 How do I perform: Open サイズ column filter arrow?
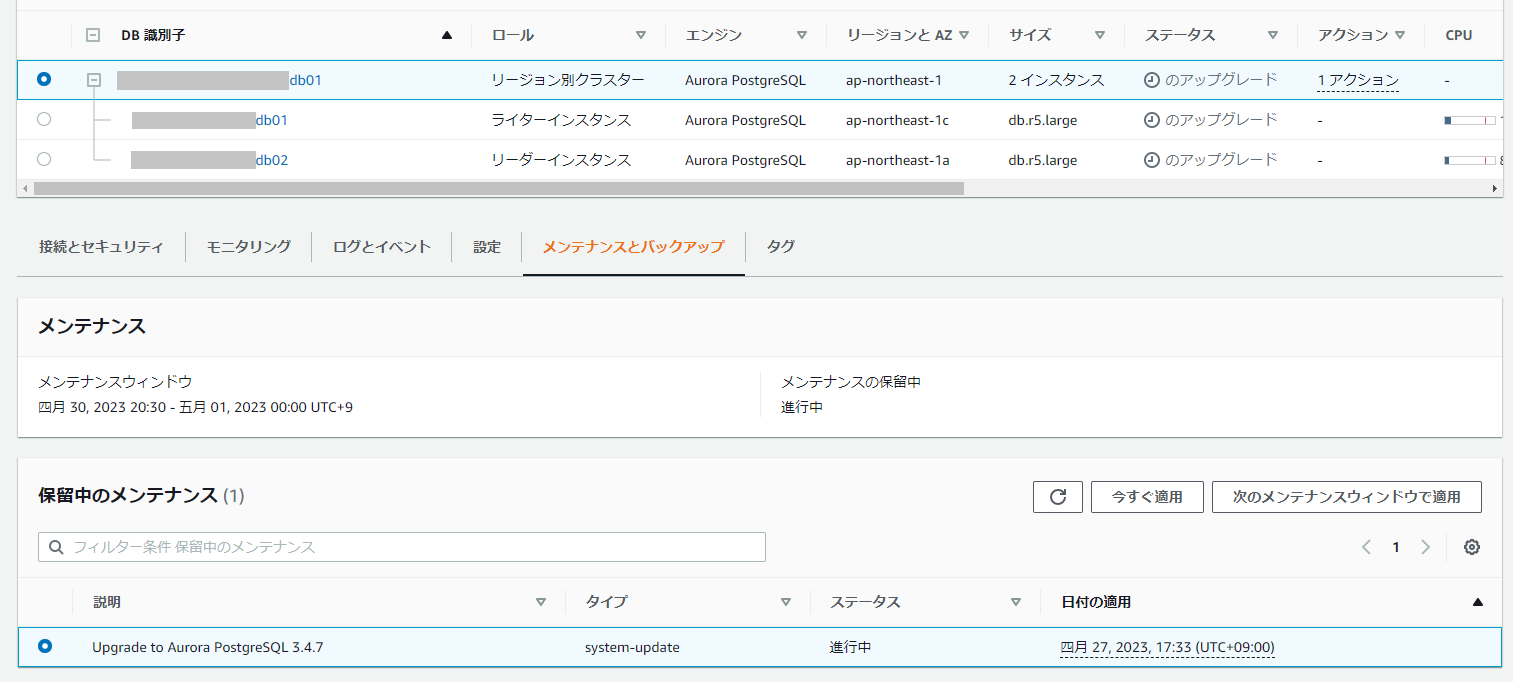click(1100, 35)
